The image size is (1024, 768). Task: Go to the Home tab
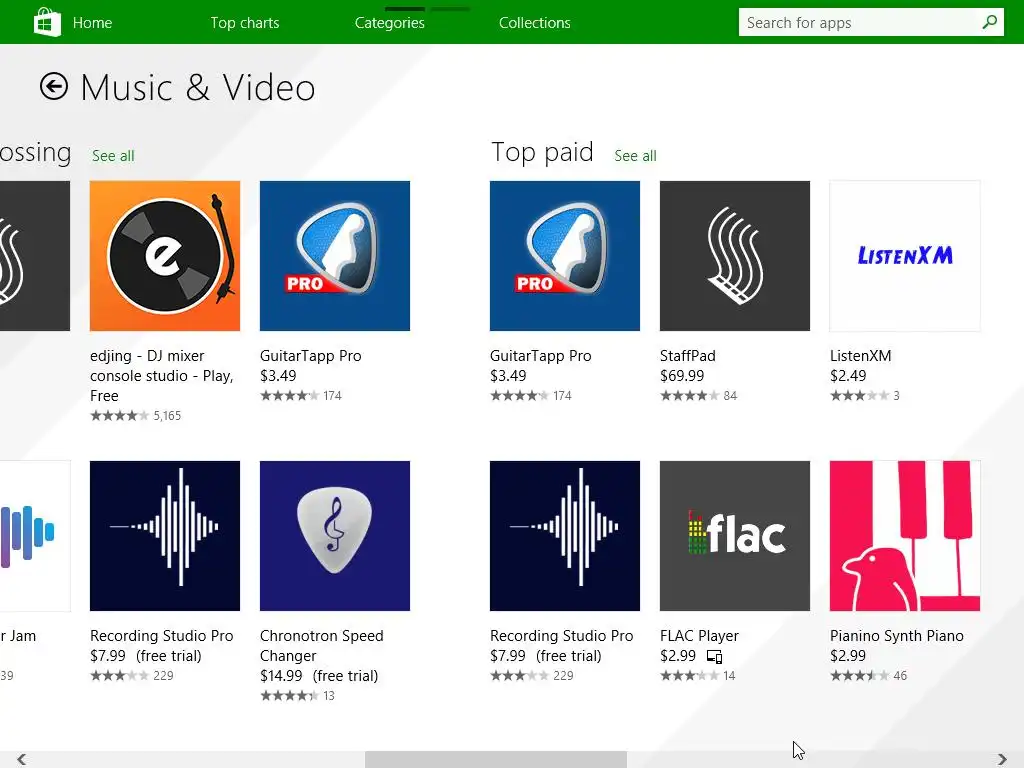point(92,23)
